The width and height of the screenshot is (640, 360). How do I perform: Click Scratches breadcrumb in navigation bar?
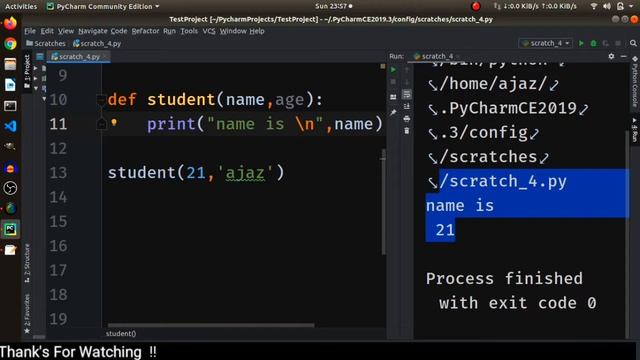click(46, 43)
